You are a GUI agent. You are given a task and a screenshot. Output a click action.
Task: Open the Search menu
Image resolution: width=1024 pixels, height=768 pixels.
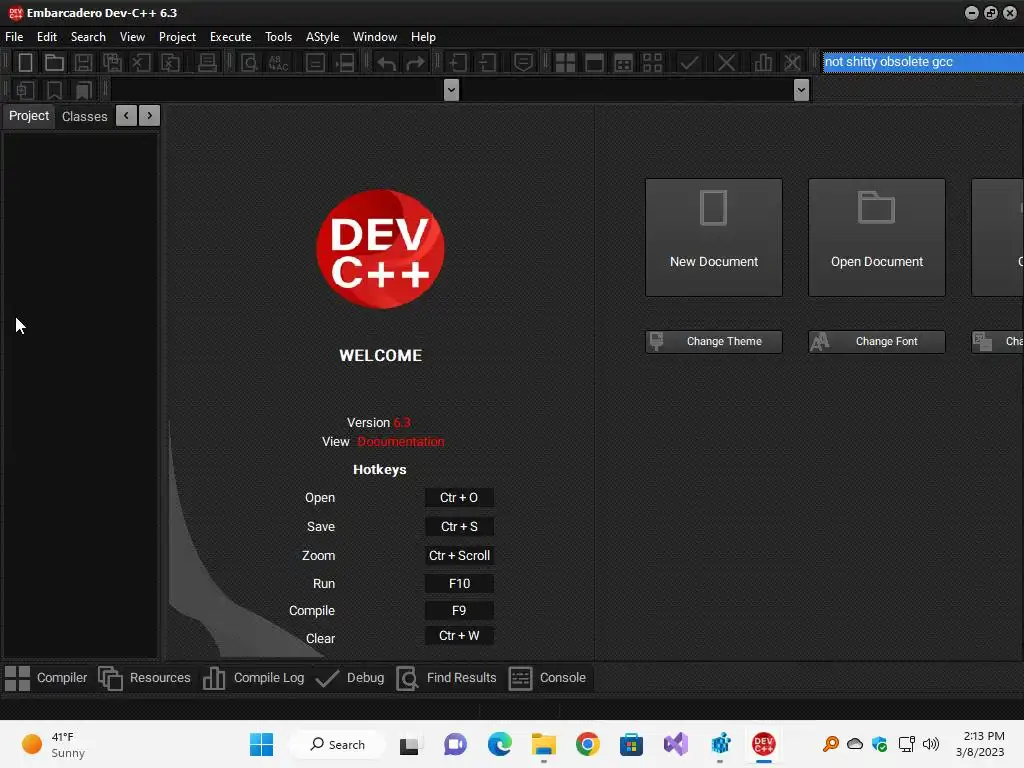88,37
